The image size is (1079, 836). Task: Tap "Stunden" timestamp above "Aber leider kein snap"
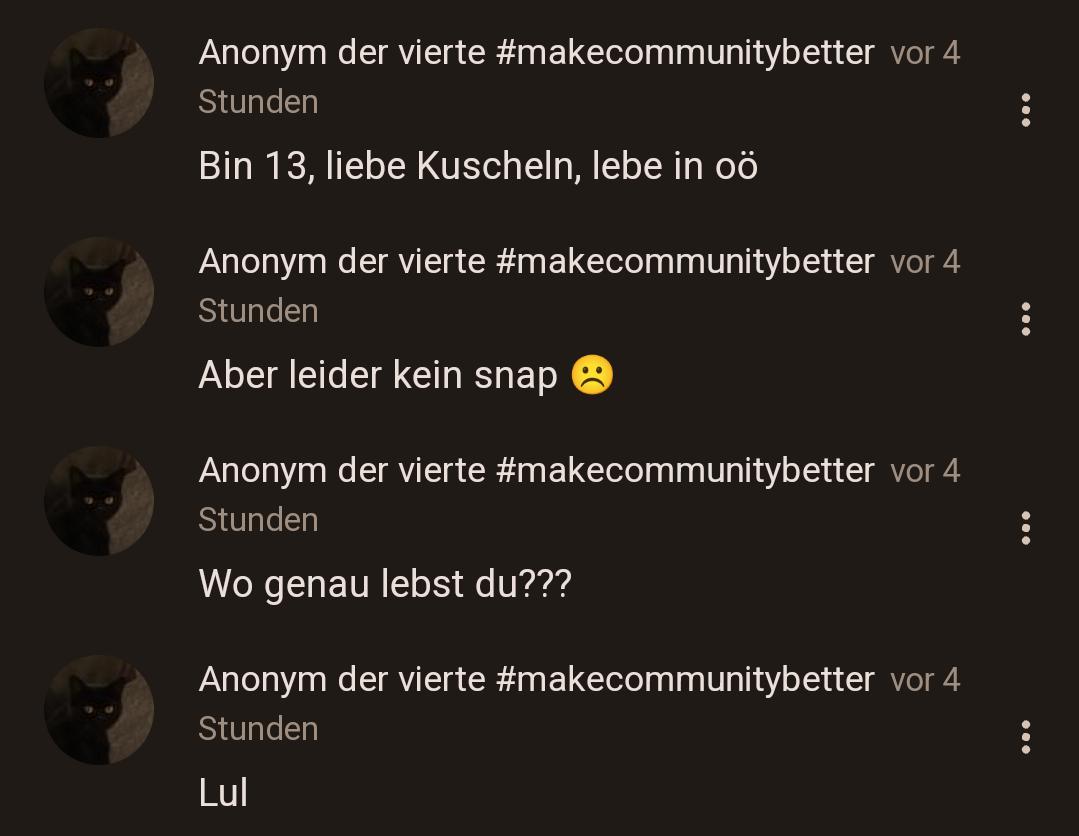(x=258, y=311)
